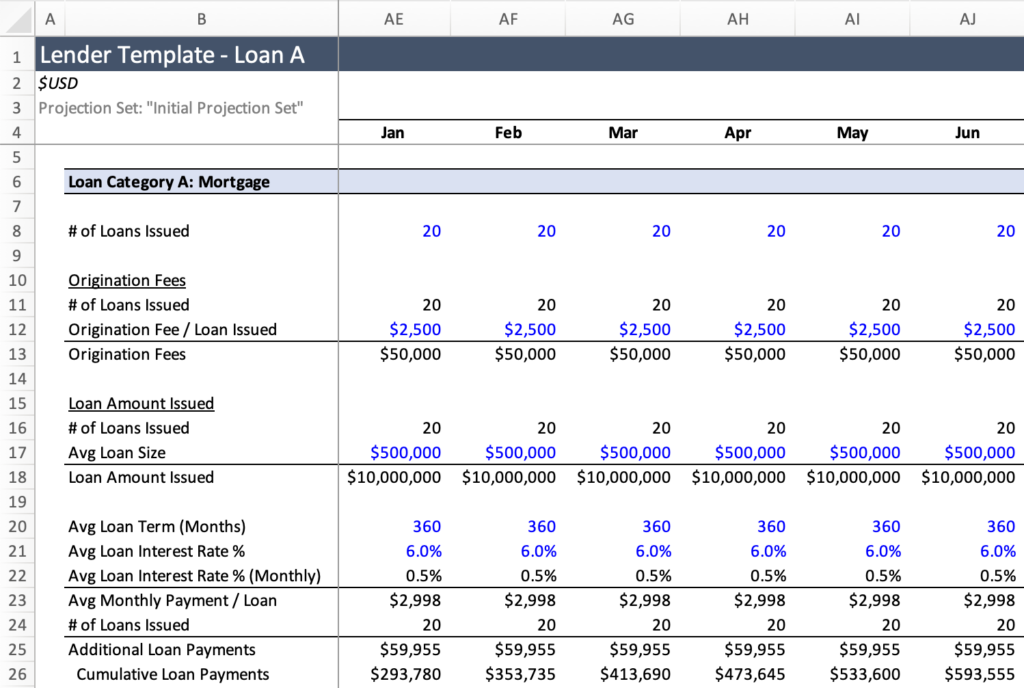
Task: Click the column AJ header
Action: pos(967,18)
